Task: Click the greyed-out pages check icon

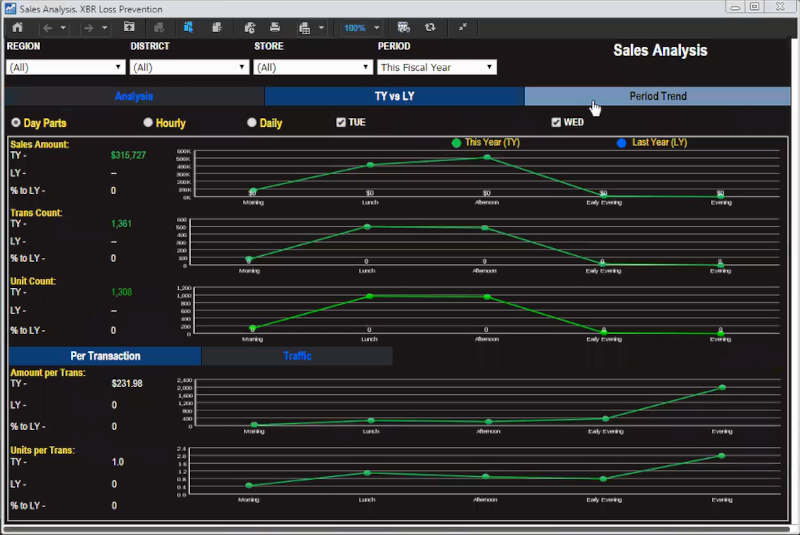Action: point(159,28)
